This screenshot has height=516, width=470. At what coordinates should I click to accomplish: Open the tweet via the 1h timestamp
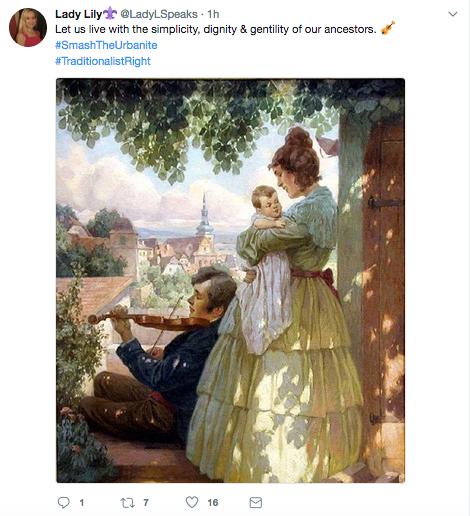point(213,14)
